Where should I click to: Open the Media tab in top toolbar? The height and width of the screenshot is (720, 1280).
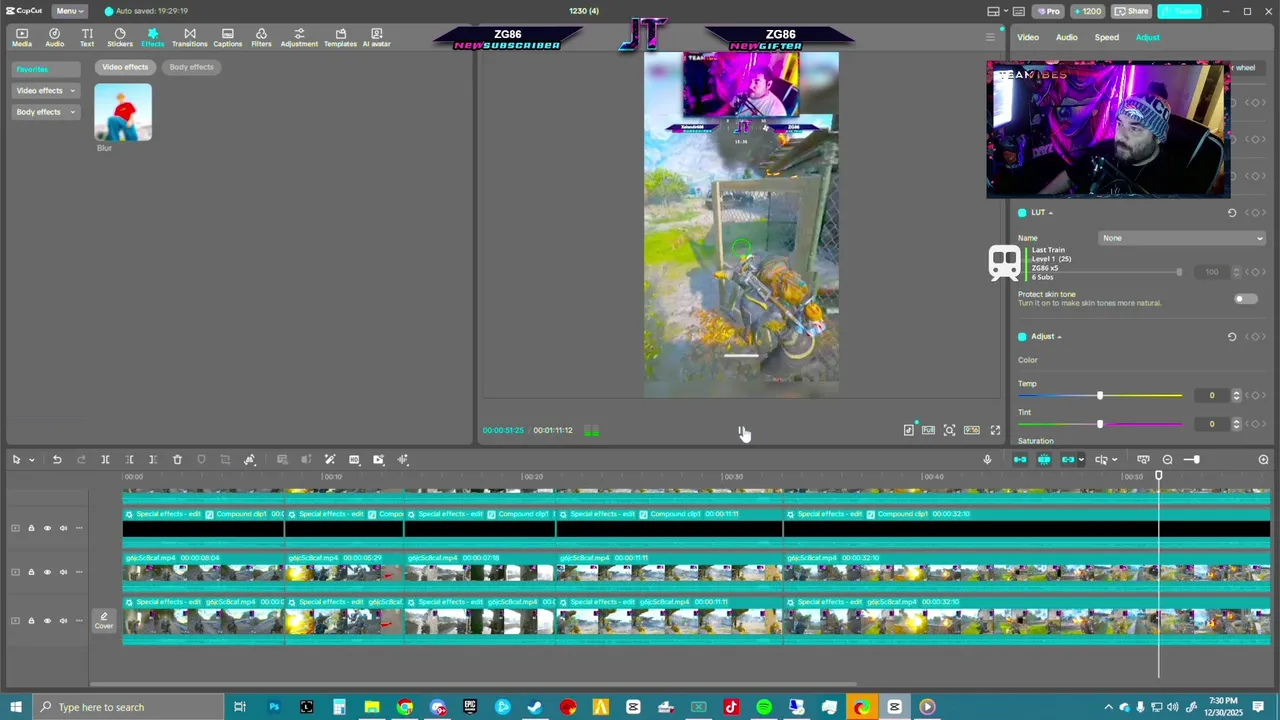click(22, 38)
